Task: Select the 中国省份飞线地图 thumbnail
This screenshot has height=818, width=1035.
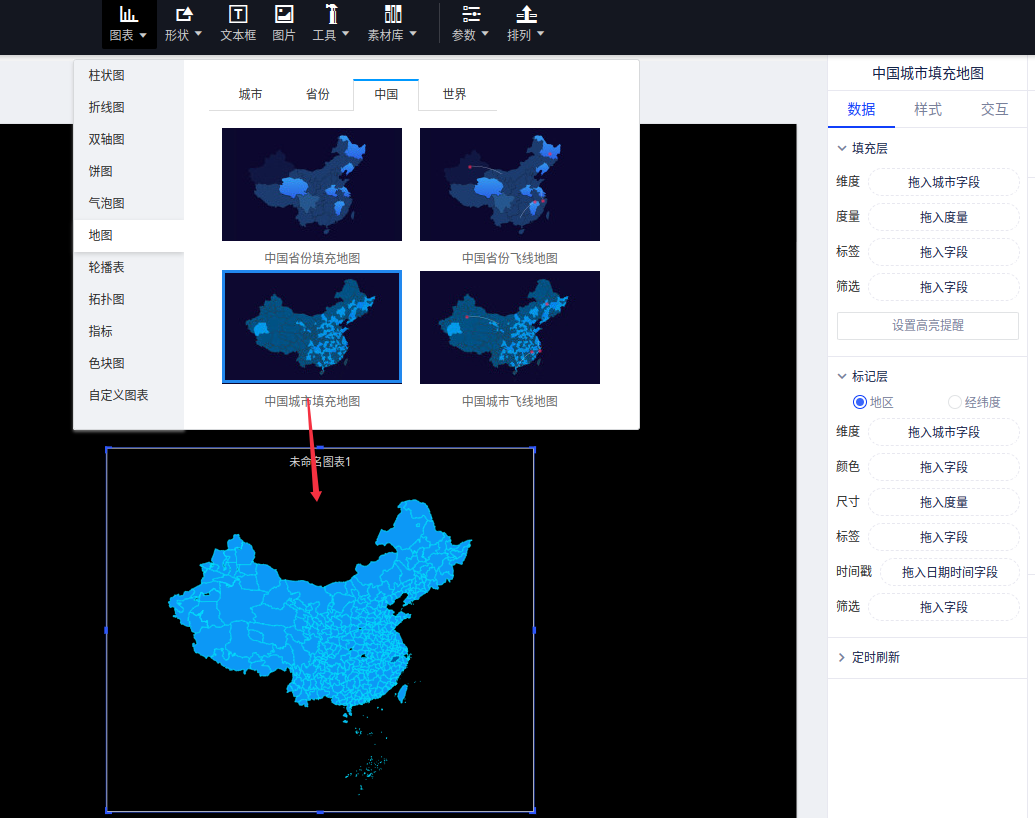Action: point(510,185)
